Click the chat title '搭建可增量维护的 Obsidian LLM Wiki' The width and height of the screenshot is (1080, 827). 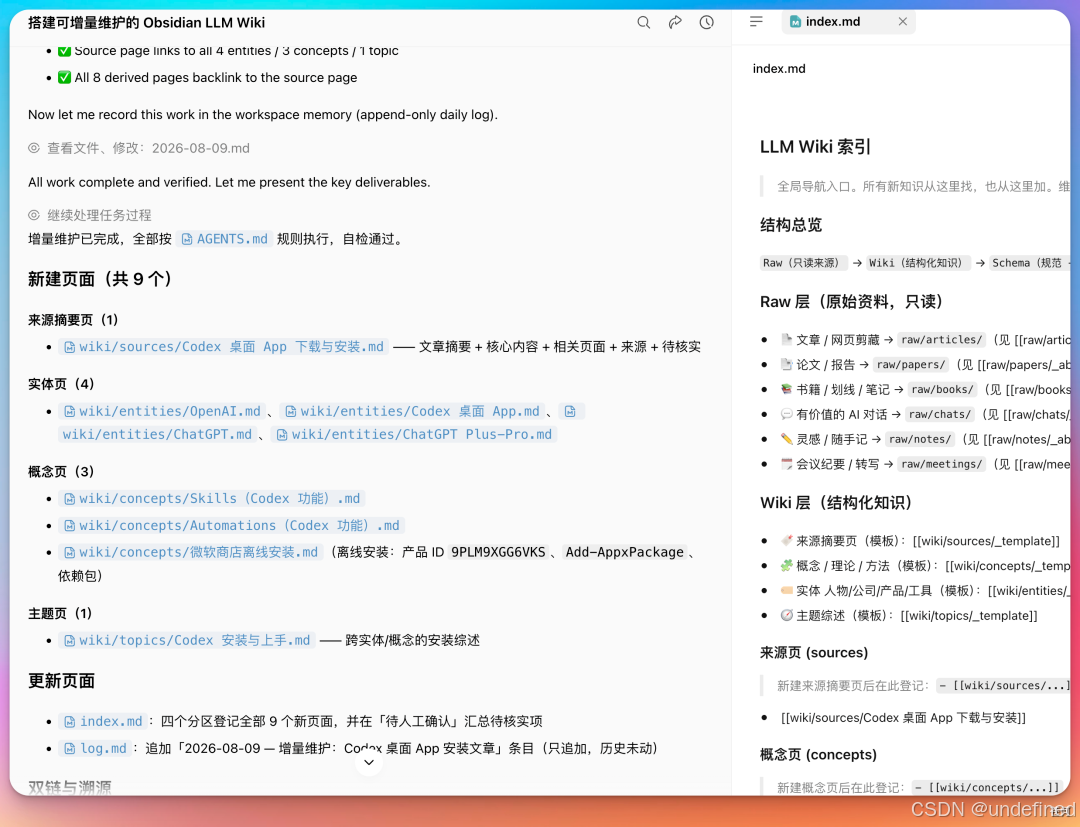click(x=146, y=22)
